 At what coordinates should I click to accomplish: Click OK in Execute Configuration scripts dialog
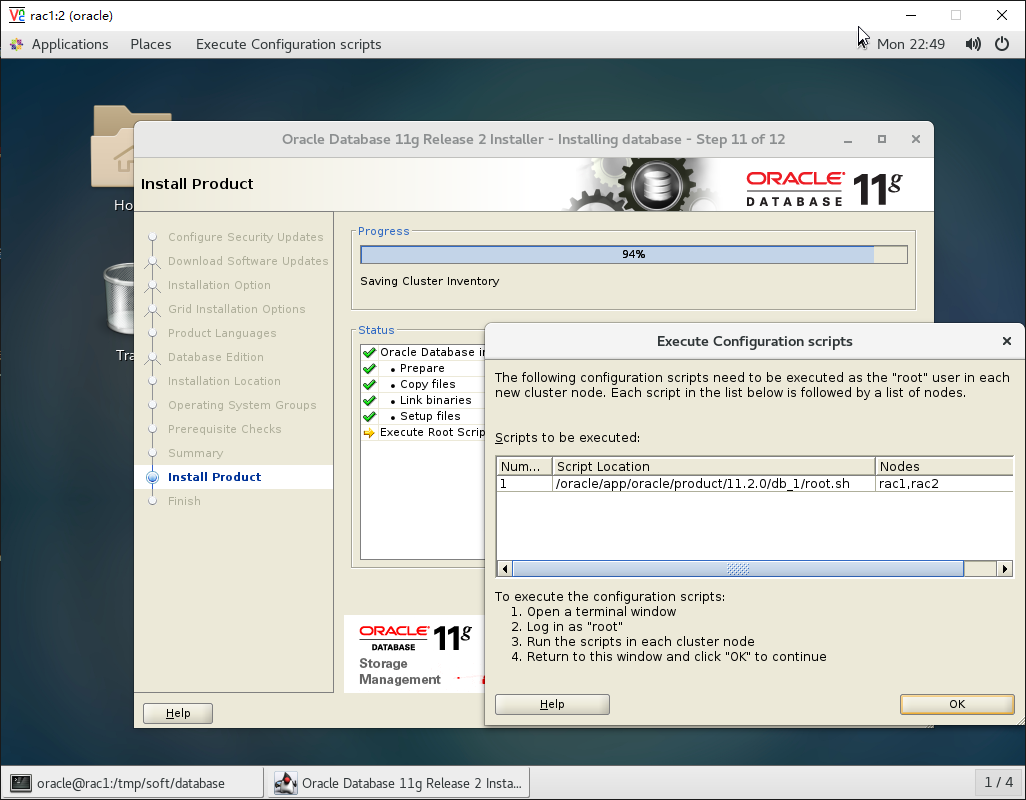pyautogui.click(x=957, y=704)
